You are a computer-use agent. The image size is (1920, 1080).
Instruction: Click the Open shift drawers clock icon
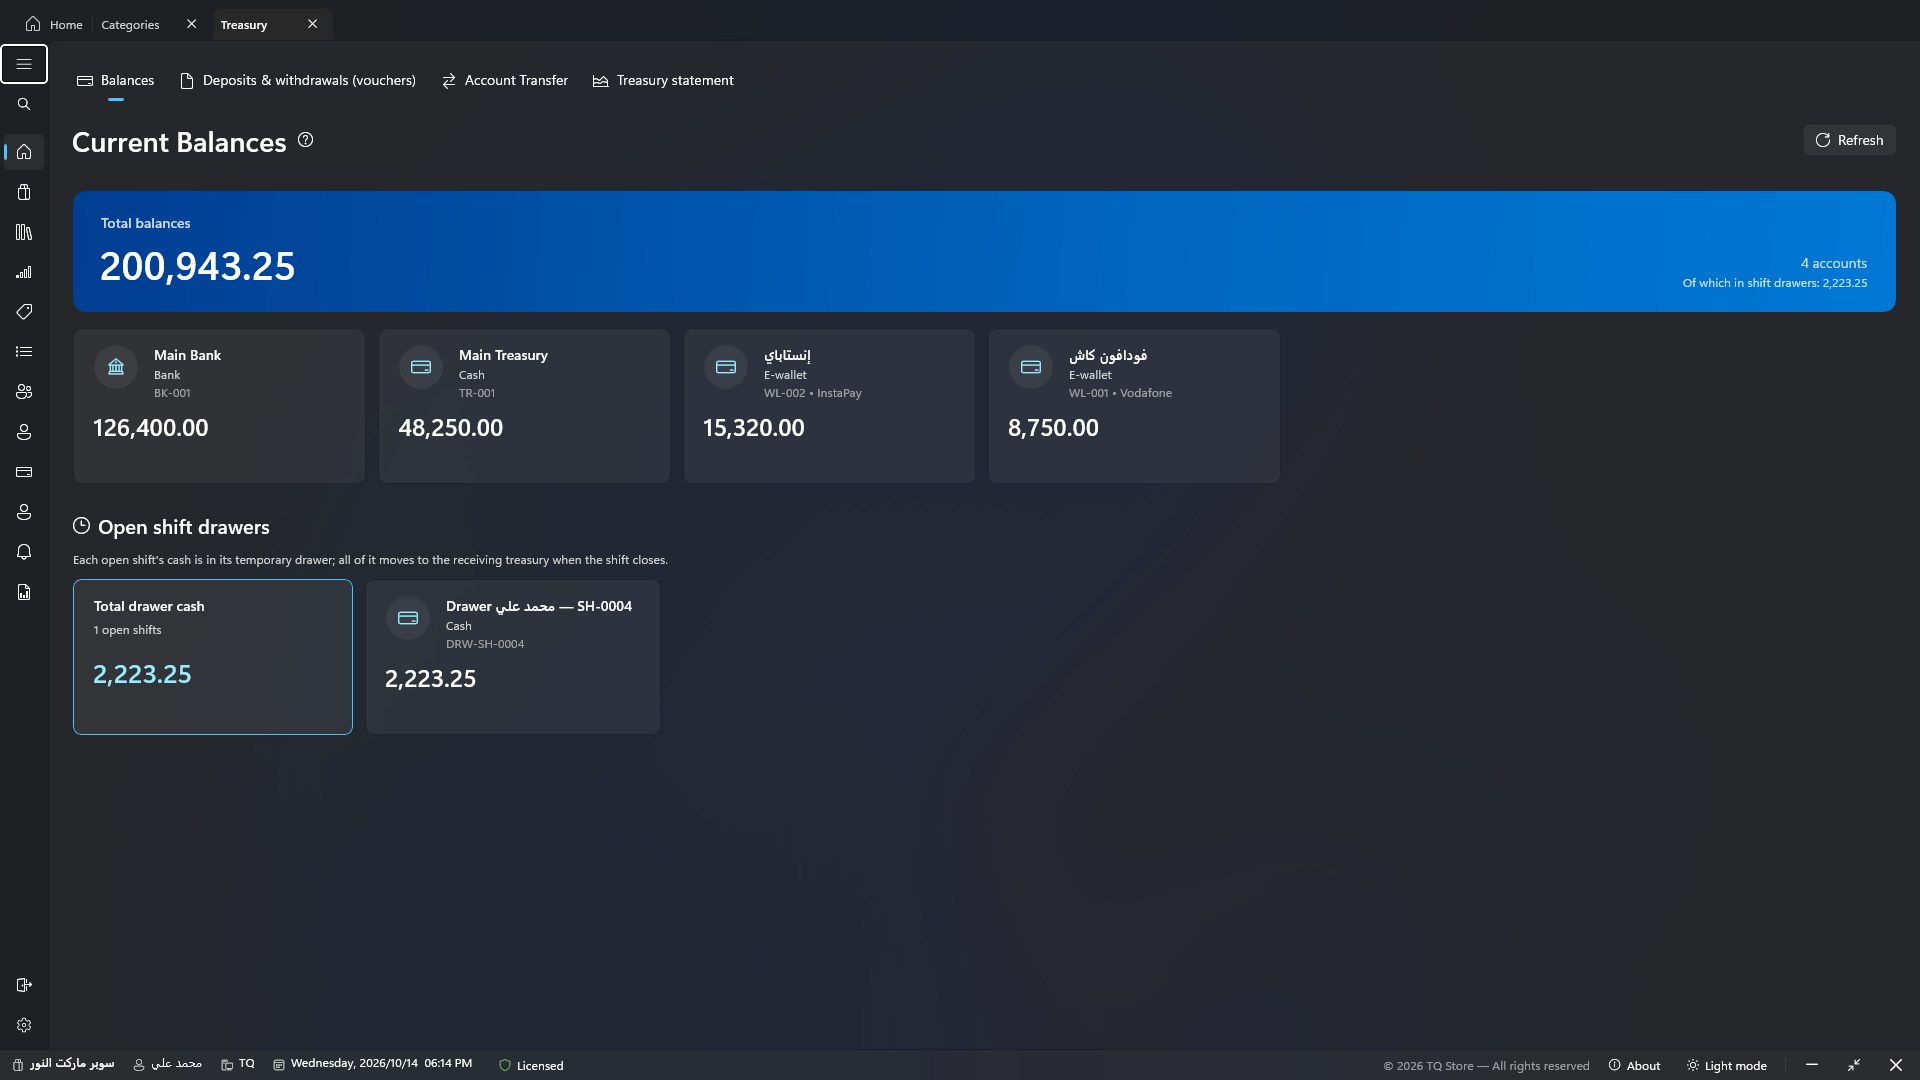(x=81, y=526)
